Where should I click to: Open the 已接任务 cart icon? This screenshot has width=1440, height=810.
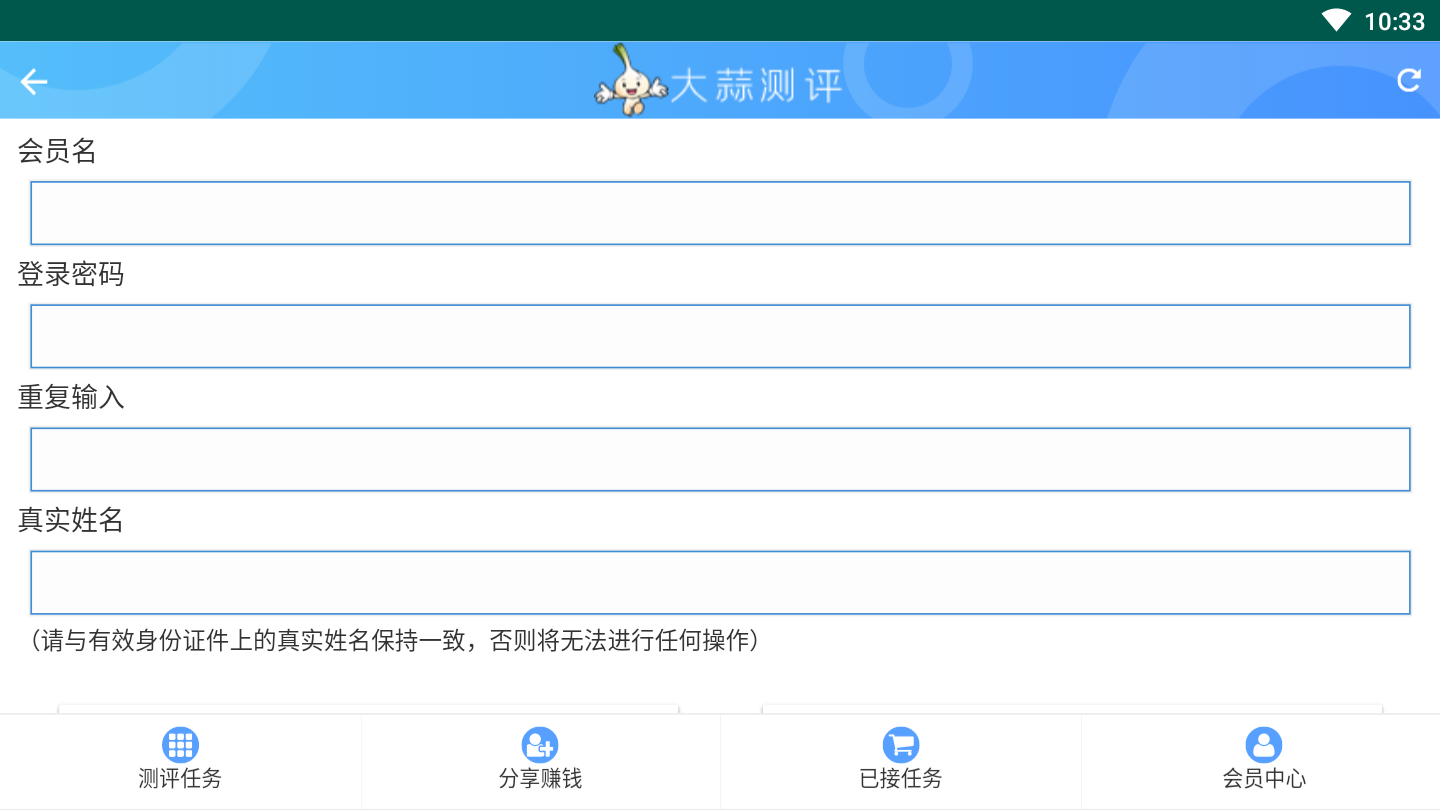(x=901, y=745)
